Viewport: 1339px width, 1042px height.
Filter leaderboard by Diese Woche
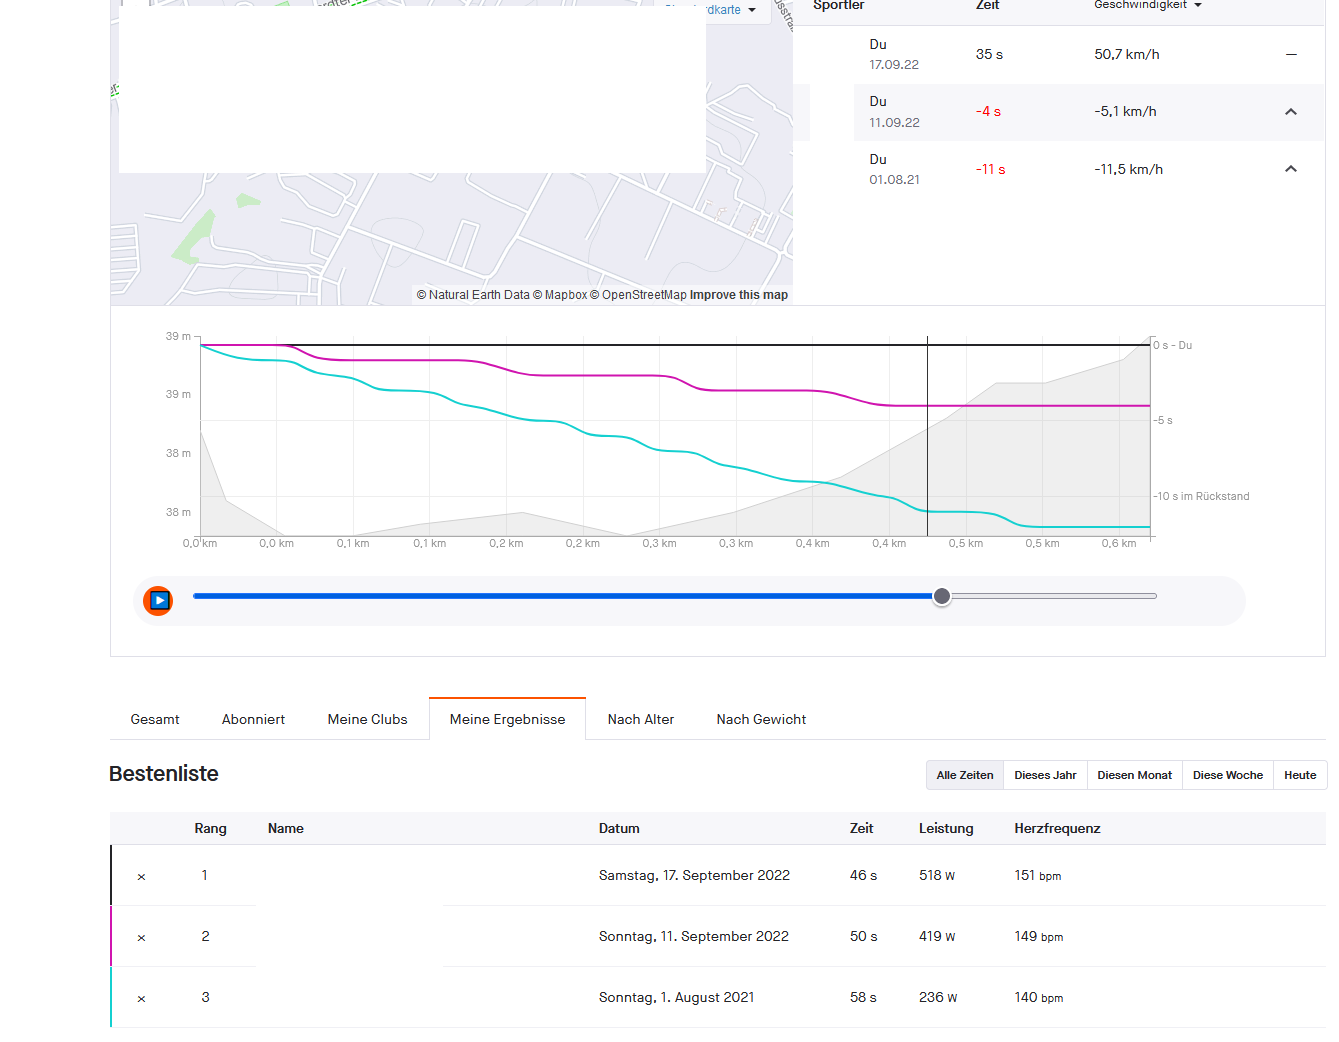point(1227,775)
